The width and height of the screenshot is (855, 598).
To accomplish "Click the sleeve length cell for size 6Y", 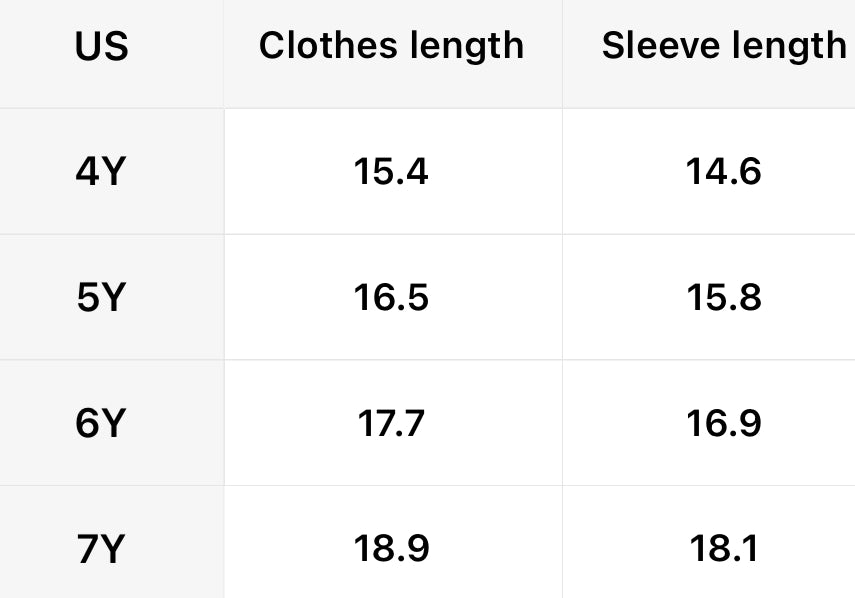I will 723,424.
